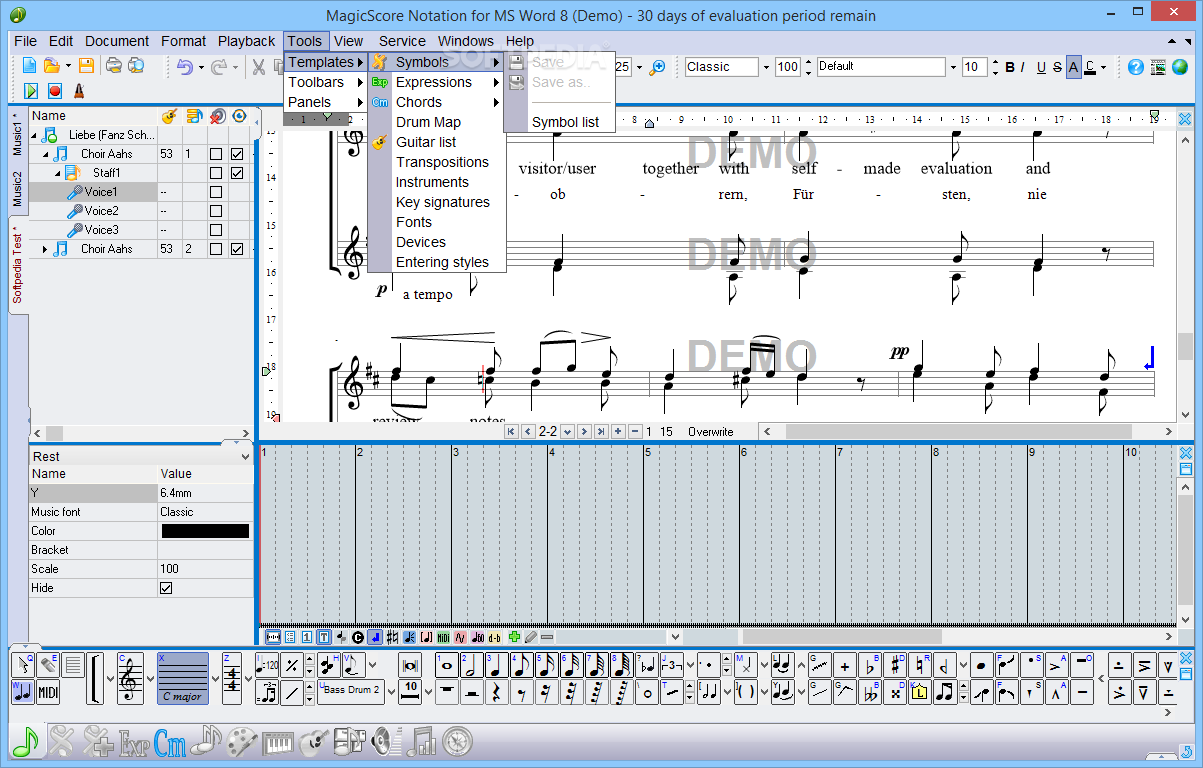Open the zoom 100 dropdown
This screenshot has width=1203, height=768.
point(788,67)
